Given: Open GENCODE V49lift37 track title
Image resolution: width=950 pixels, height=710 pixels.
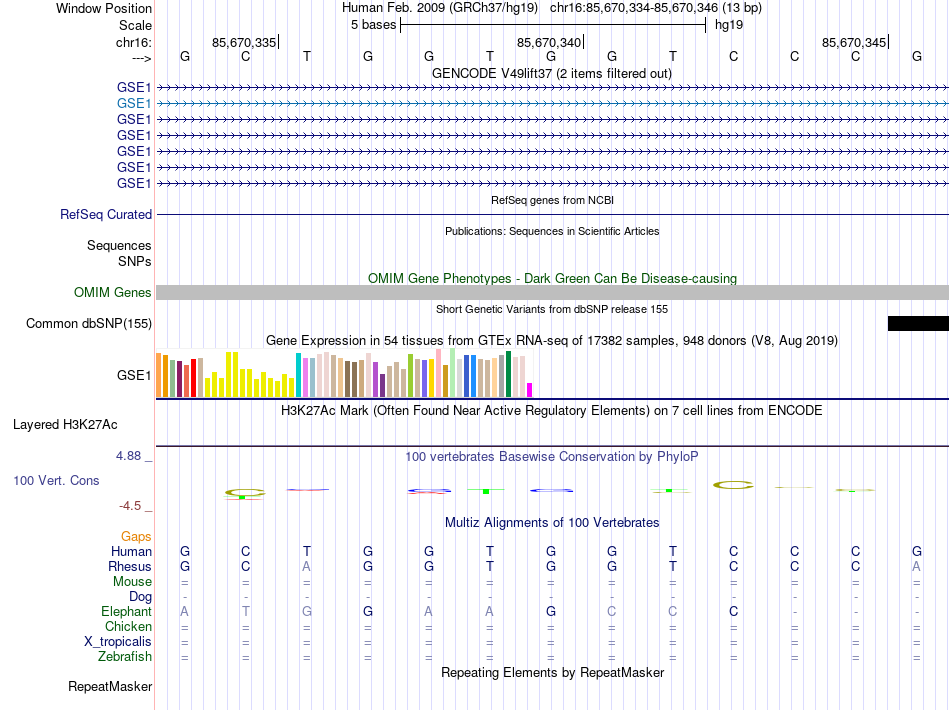Looking at the screenshot, I should (x=551, y=73).
